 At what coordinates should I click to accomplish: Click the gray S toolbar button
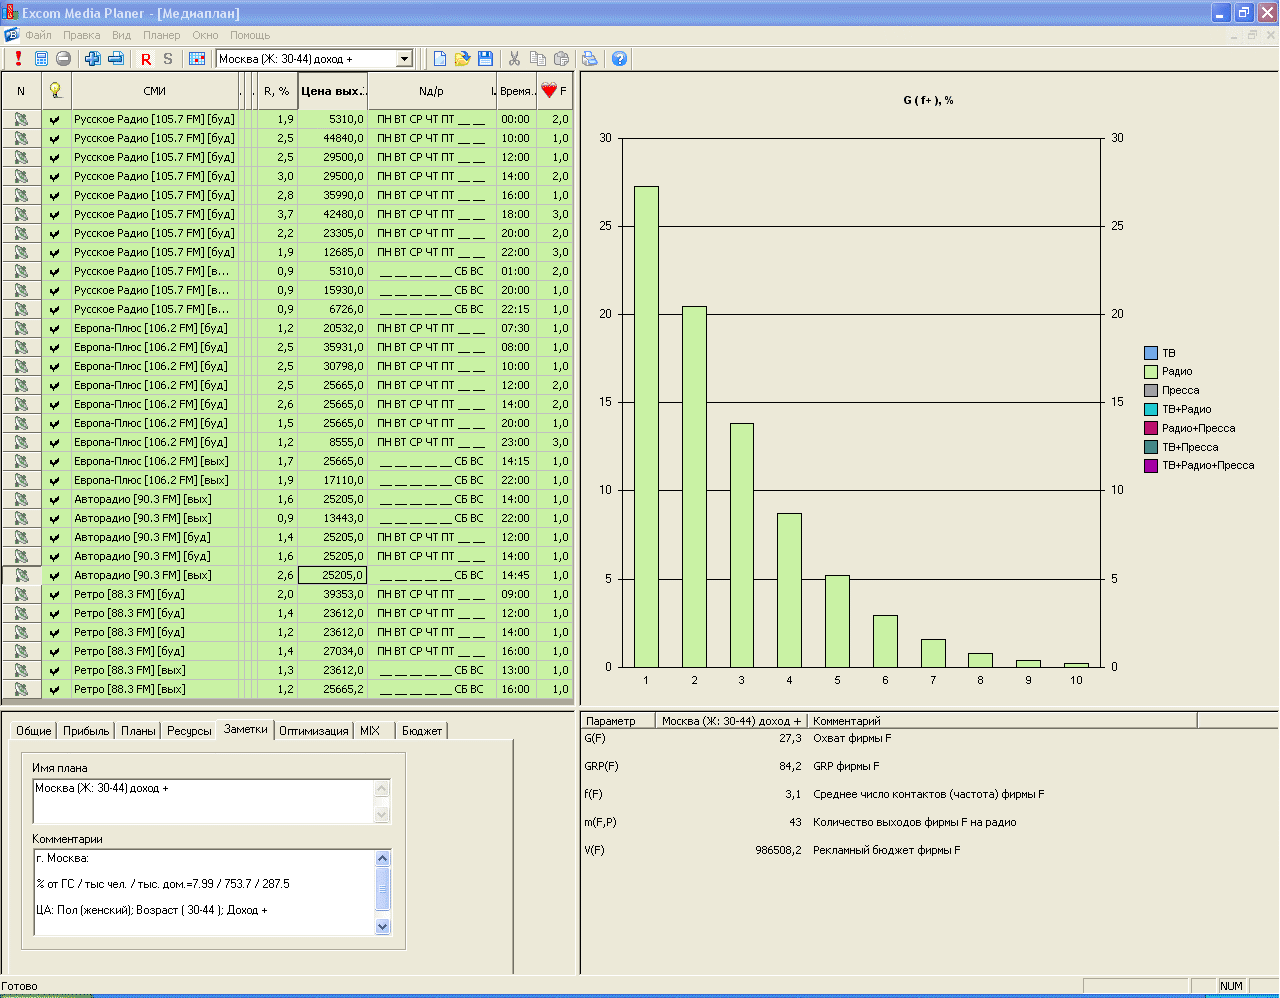point(168,59)
